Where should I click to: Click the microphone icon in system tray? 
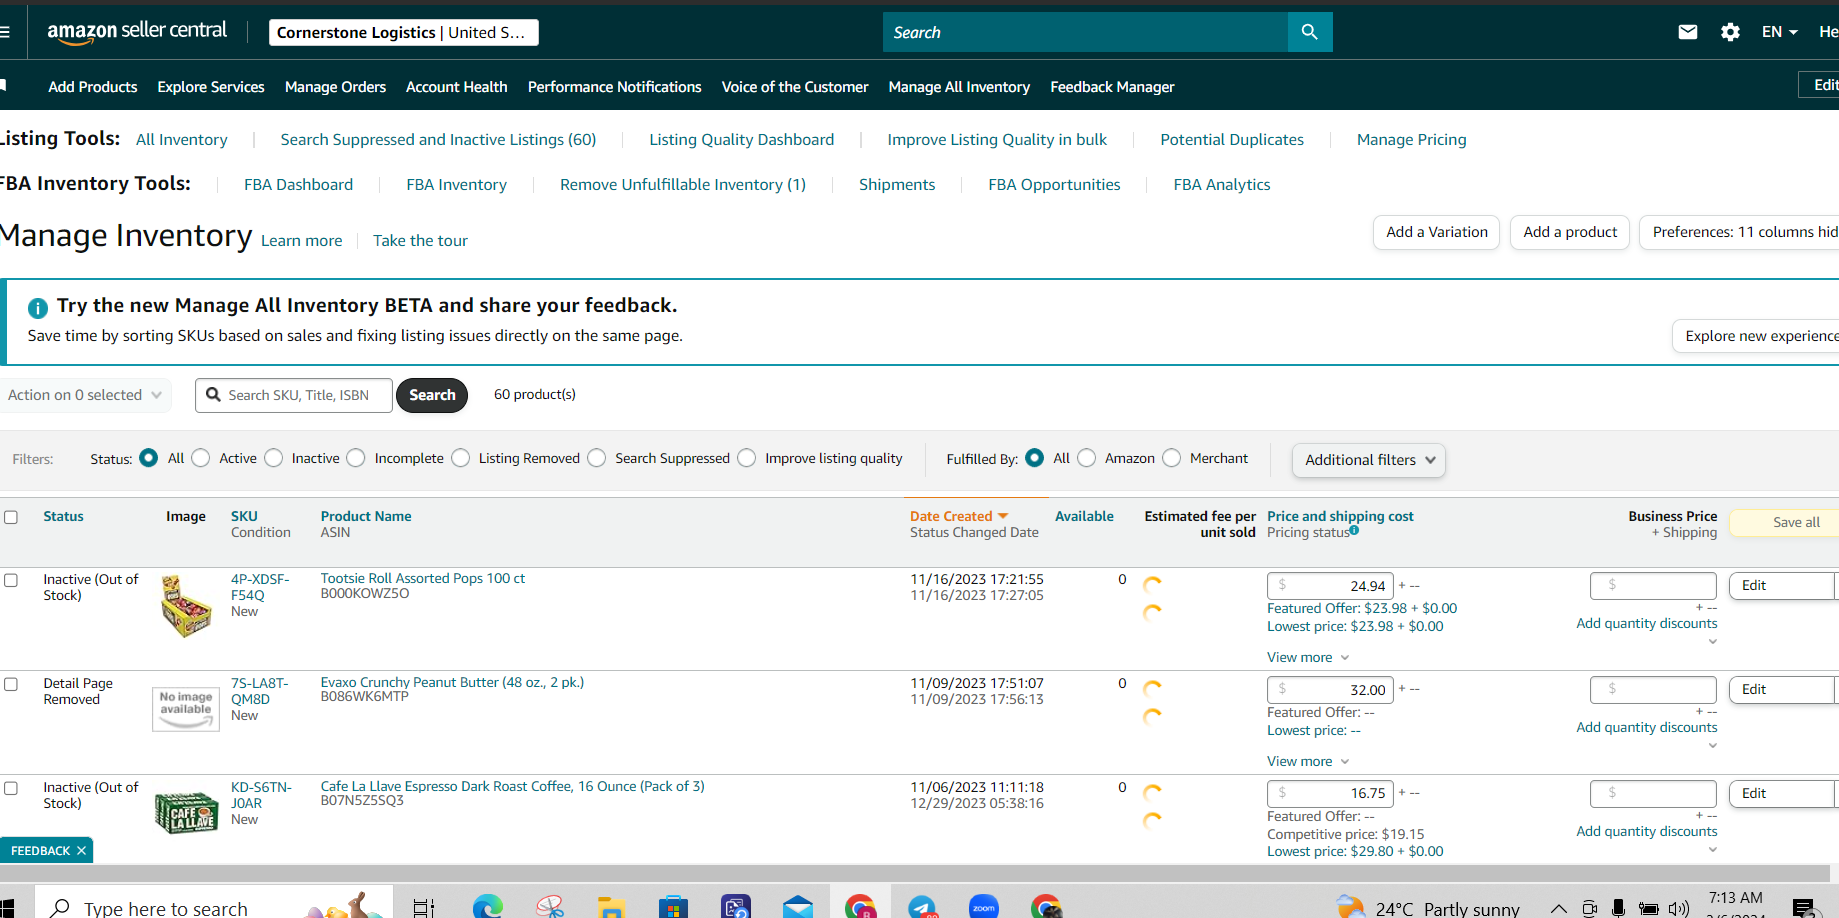[x=1618, y=908]
